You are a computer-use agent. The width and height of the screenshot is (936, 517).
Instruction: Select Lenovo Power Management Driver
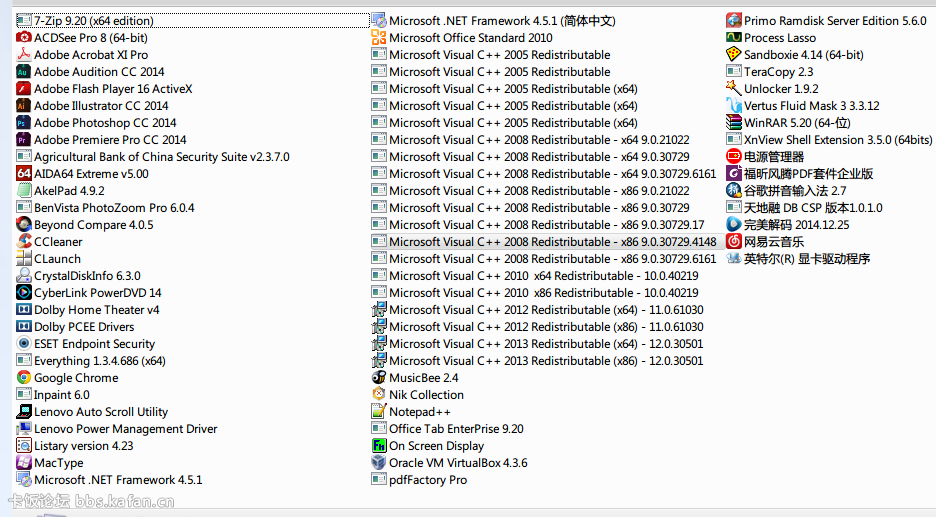point(118,429)
